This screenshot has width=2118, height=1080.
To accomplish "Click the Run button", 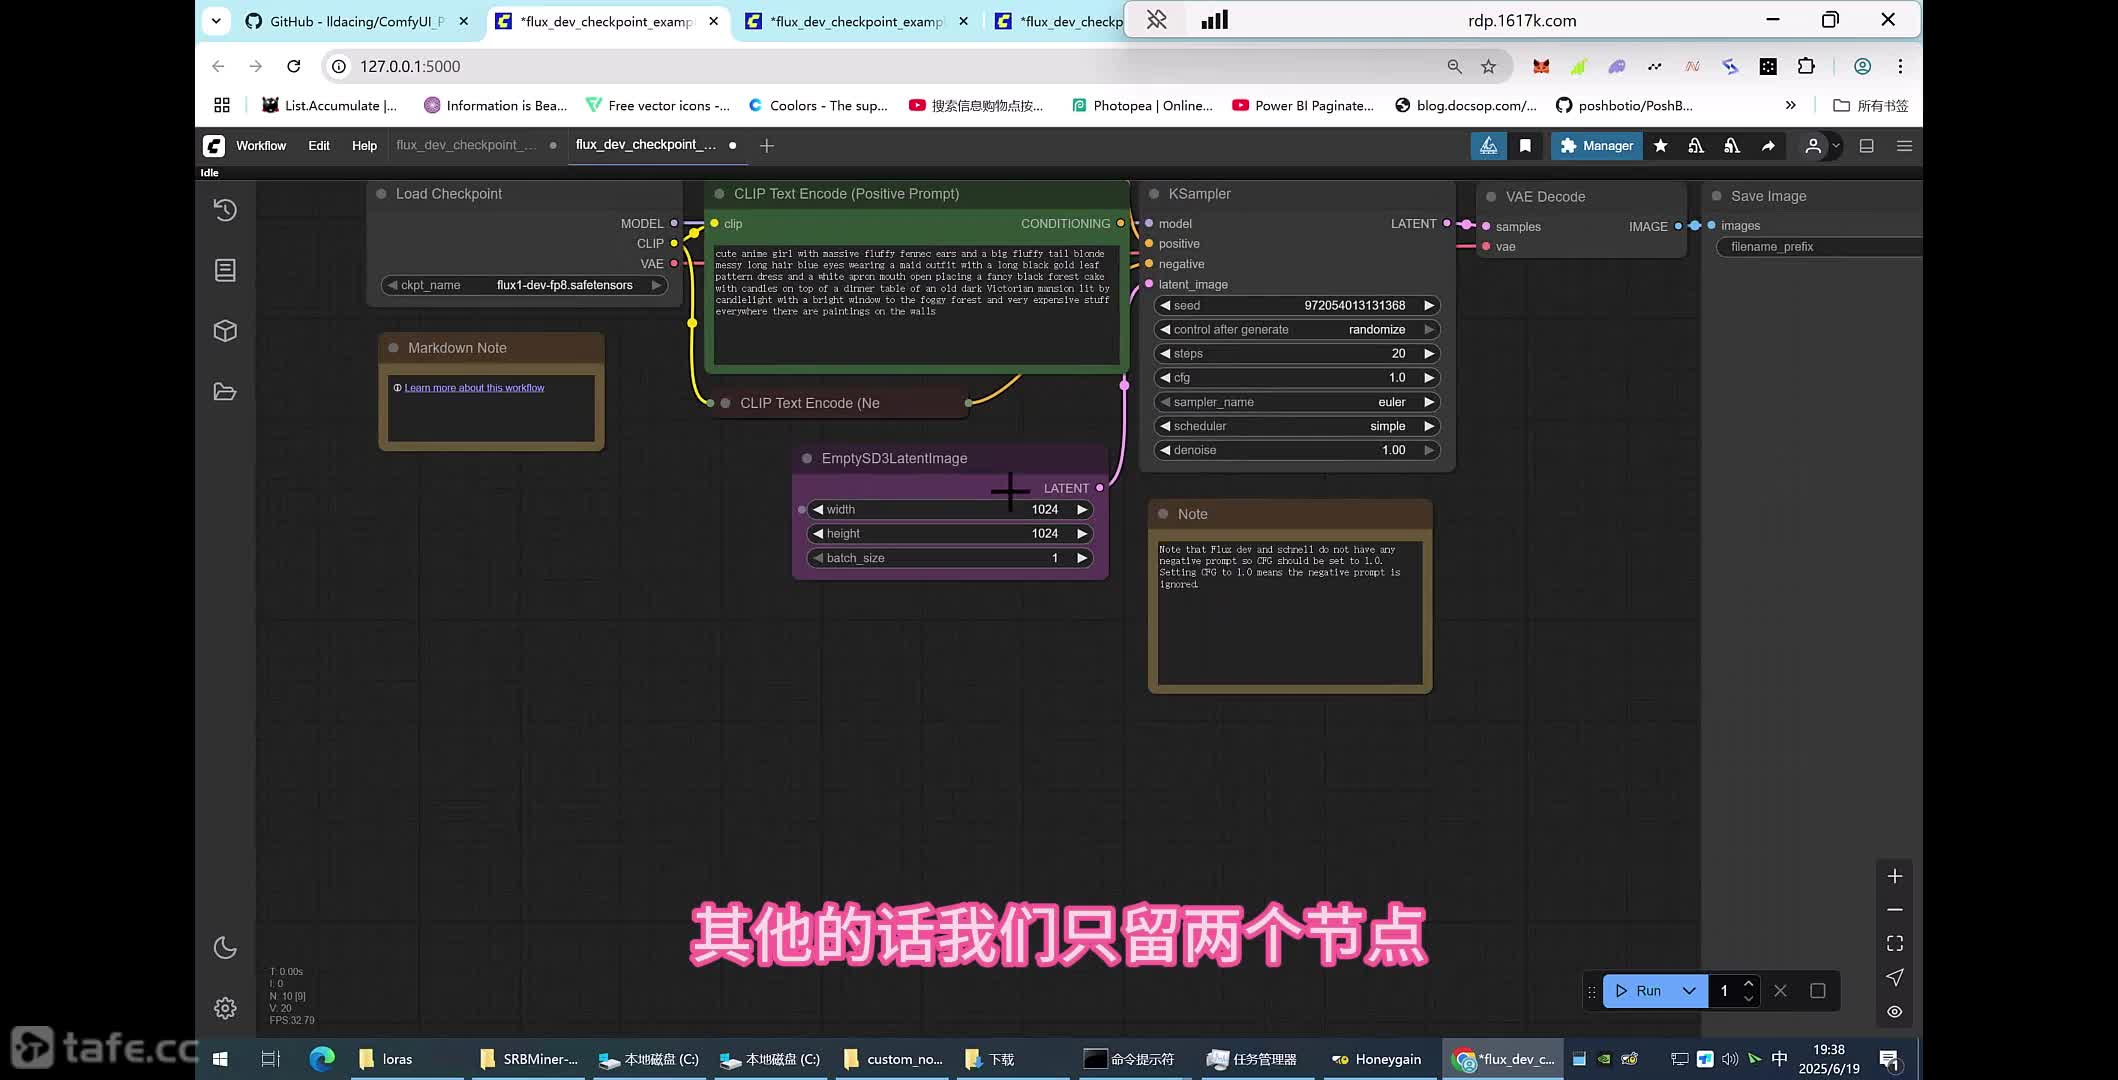I will (1638, 991).
